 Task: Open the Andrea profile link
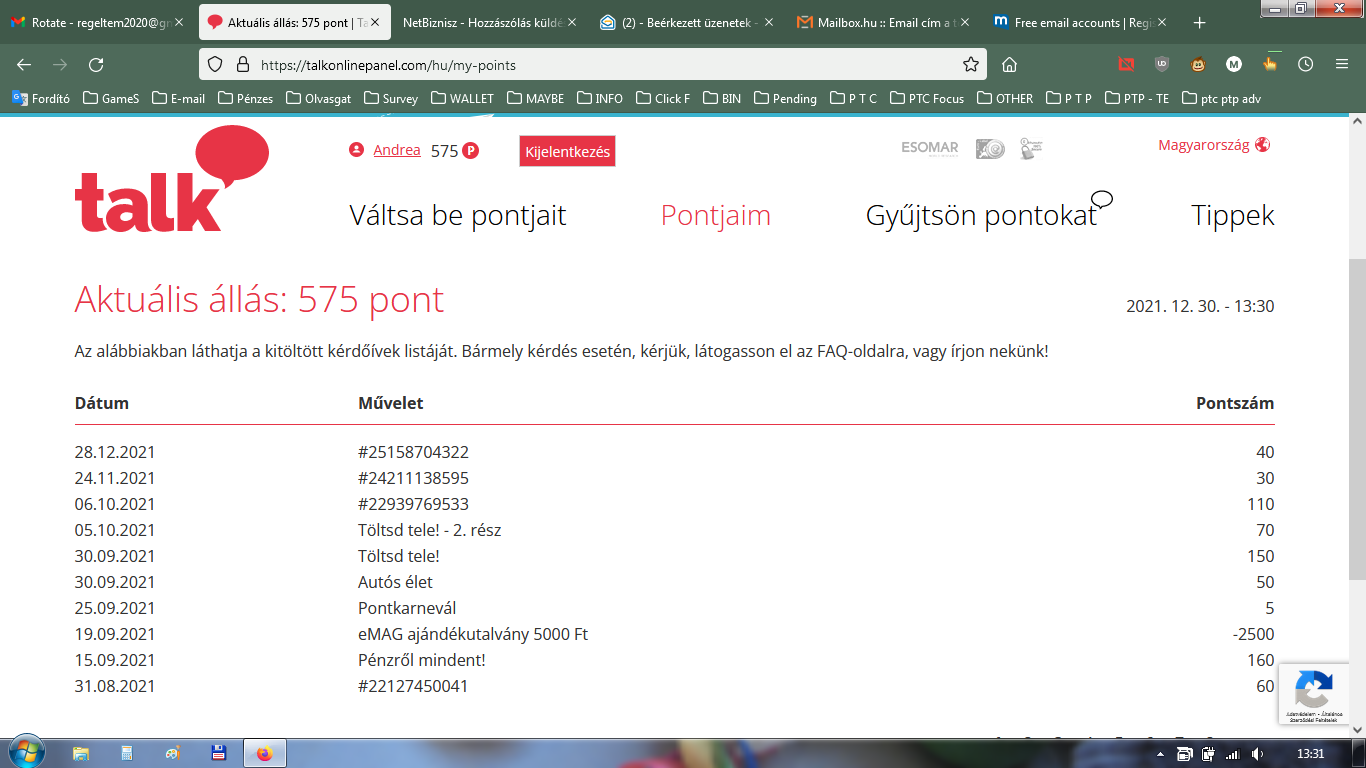pyautogui.click(x=397, y=150)
